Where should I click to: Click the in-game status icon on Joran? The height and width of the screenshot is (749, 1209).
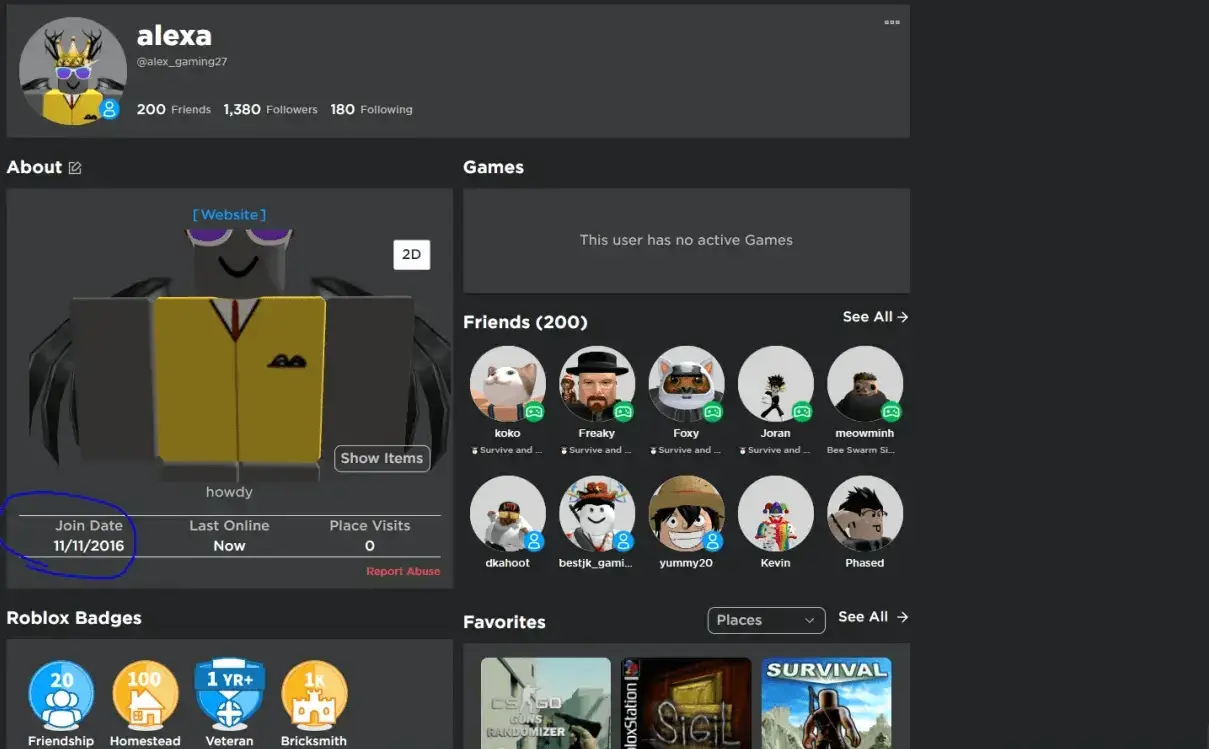802,411
